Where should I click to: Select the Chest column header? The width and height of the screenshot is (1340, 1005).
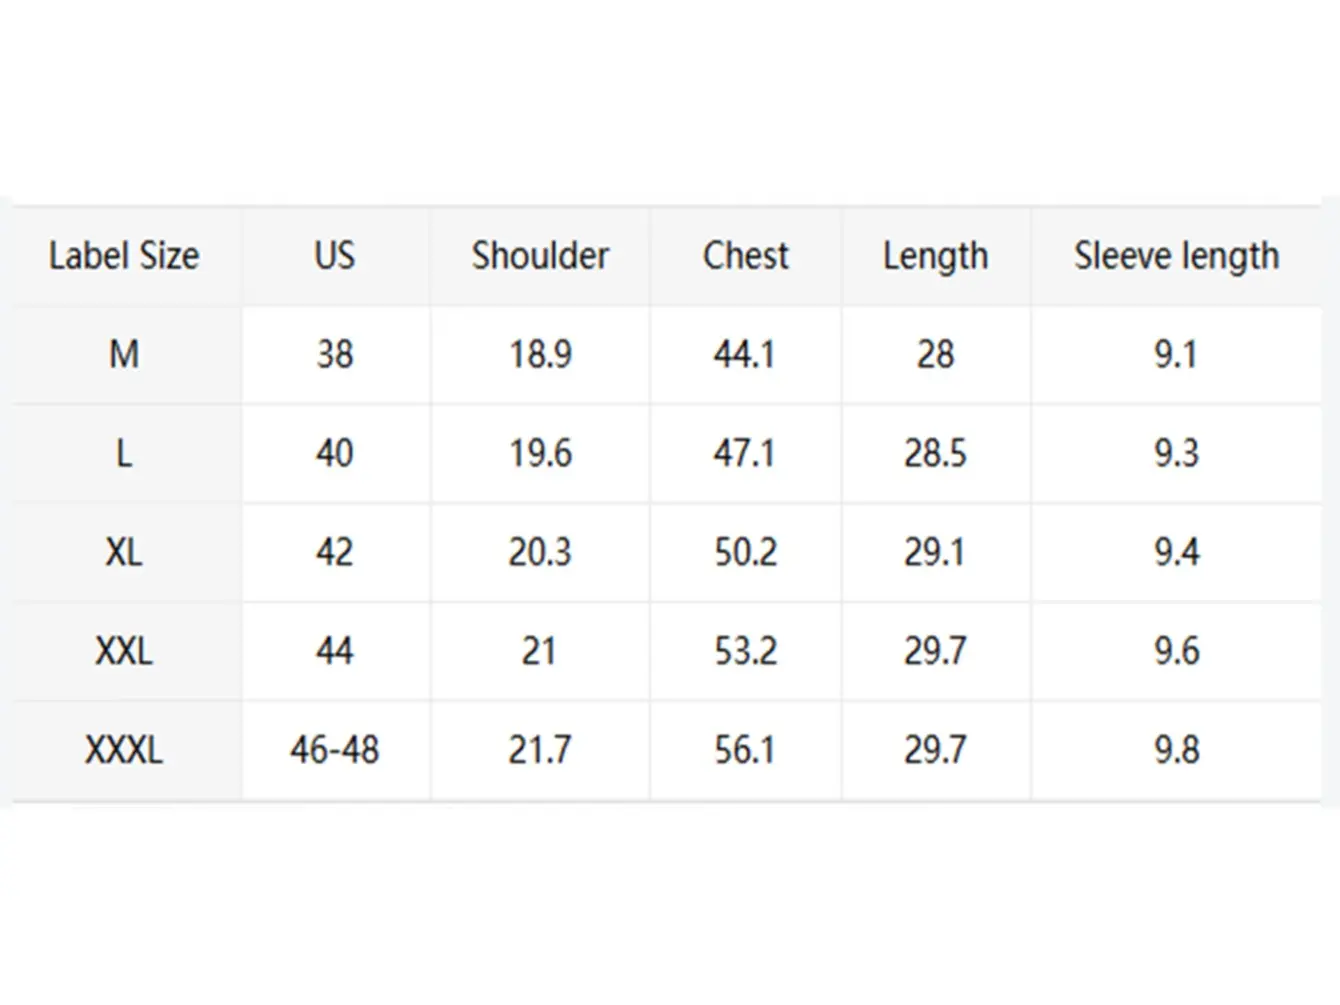746,256
